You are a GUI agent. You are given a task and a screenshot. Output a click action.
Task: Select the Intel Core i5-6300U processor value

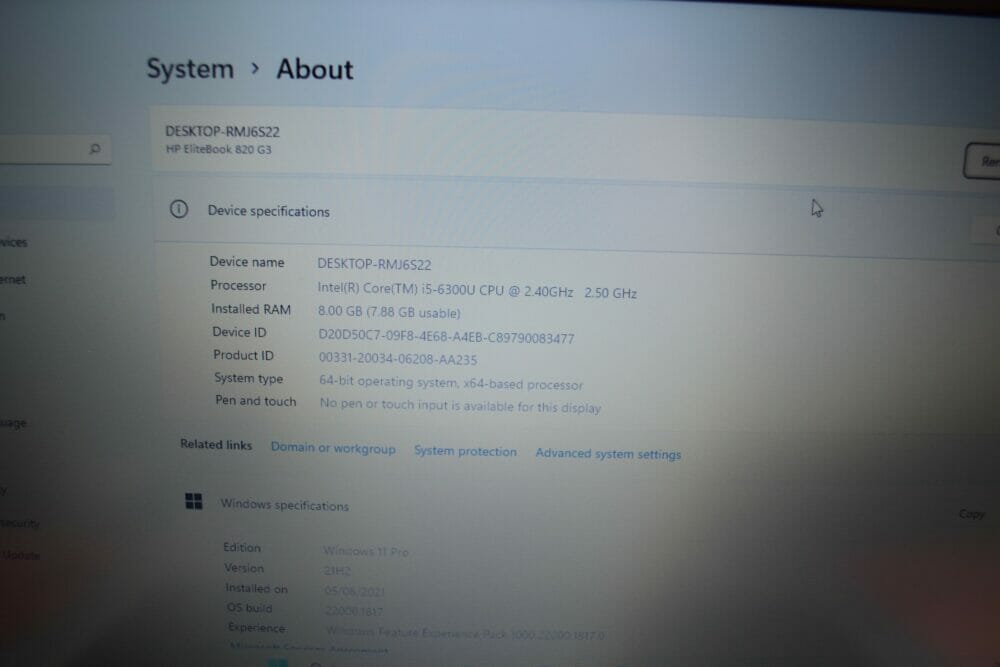(x=477, y=291)
